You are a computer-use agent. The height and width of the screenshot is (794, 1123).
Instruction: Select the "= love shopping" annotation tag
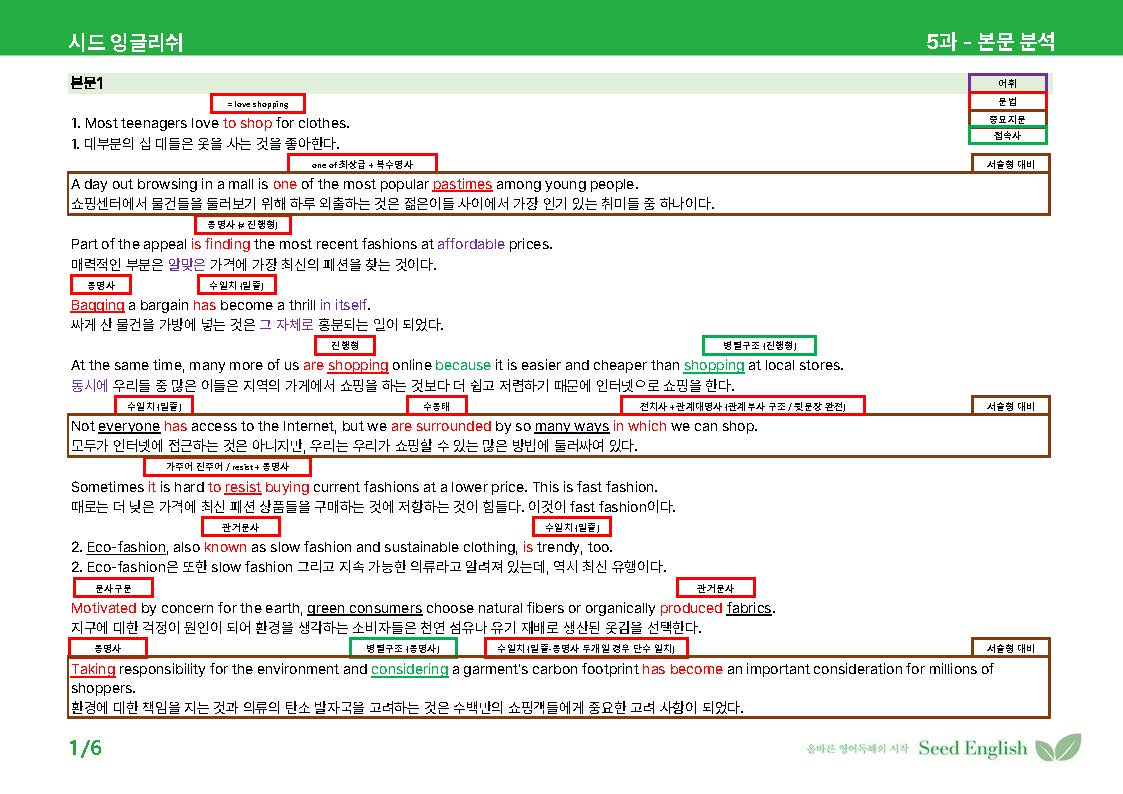257,102
